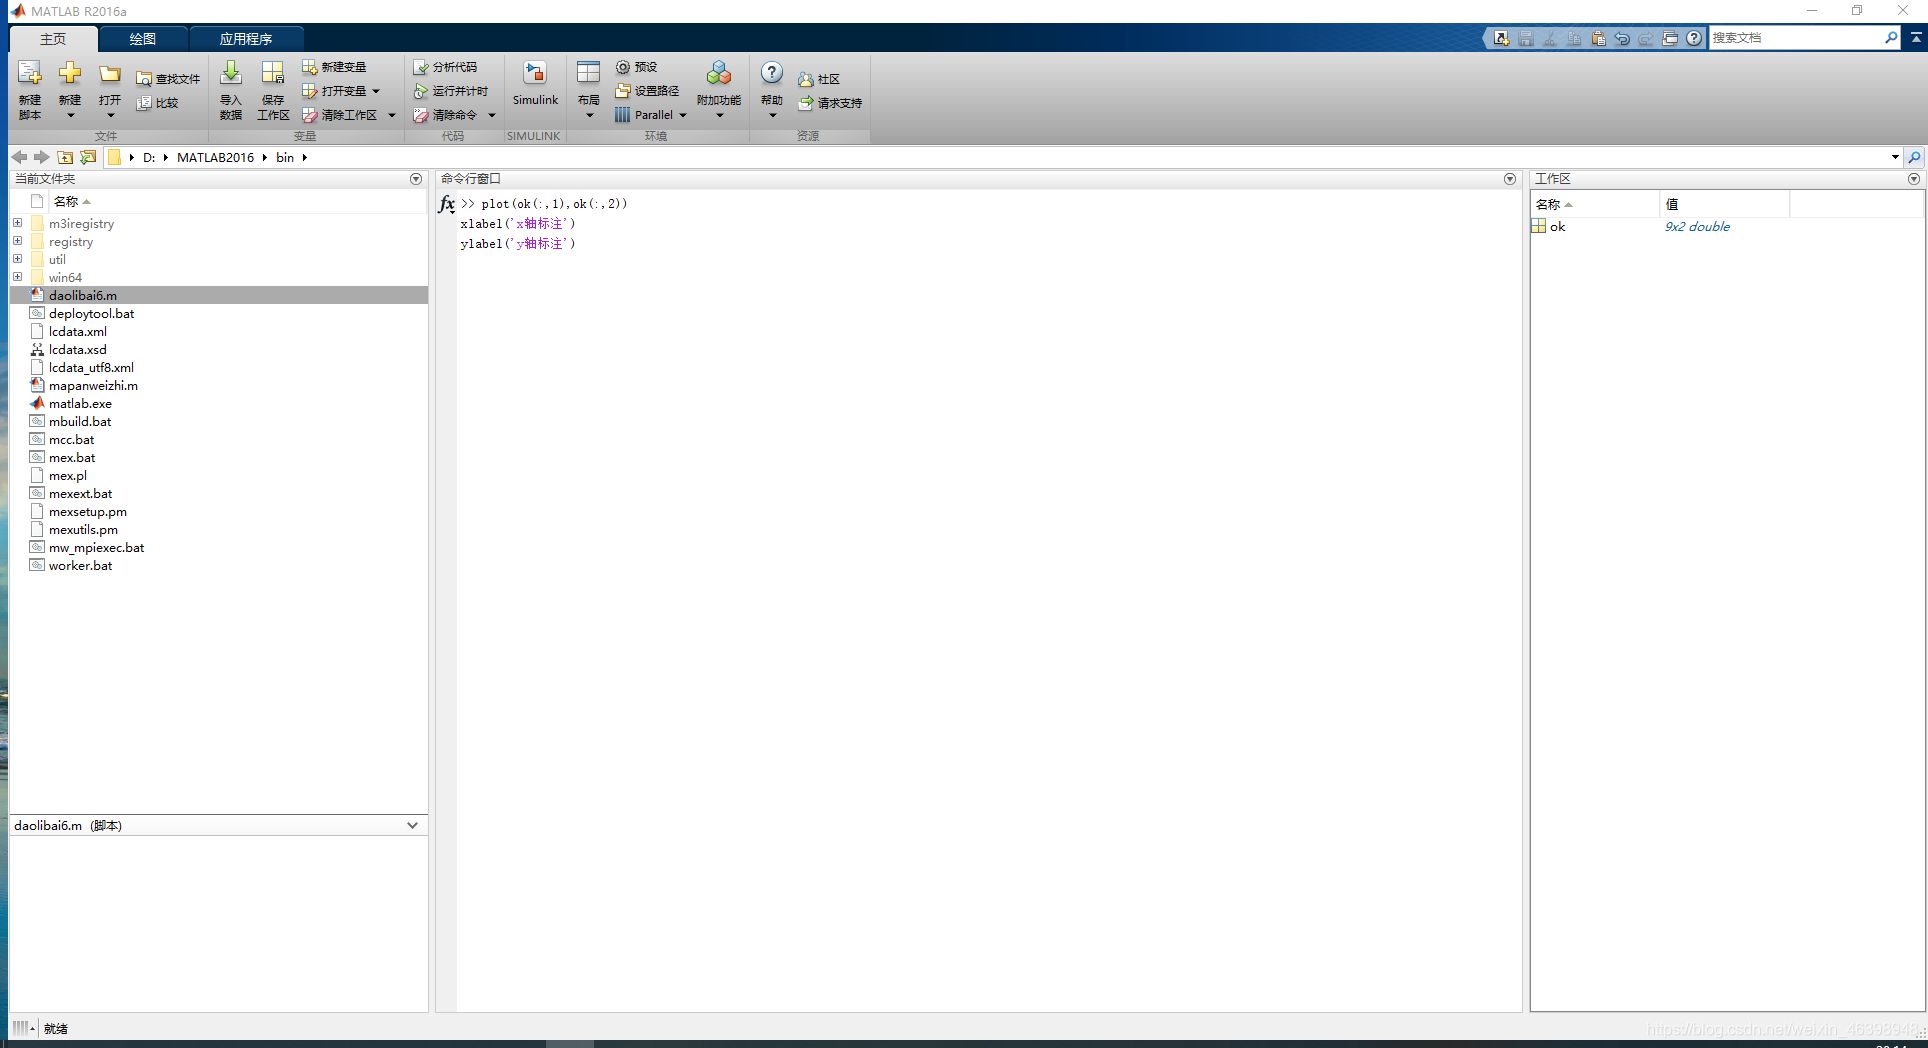Click the 搜索文档 search field

click(x=1795, y=38)
